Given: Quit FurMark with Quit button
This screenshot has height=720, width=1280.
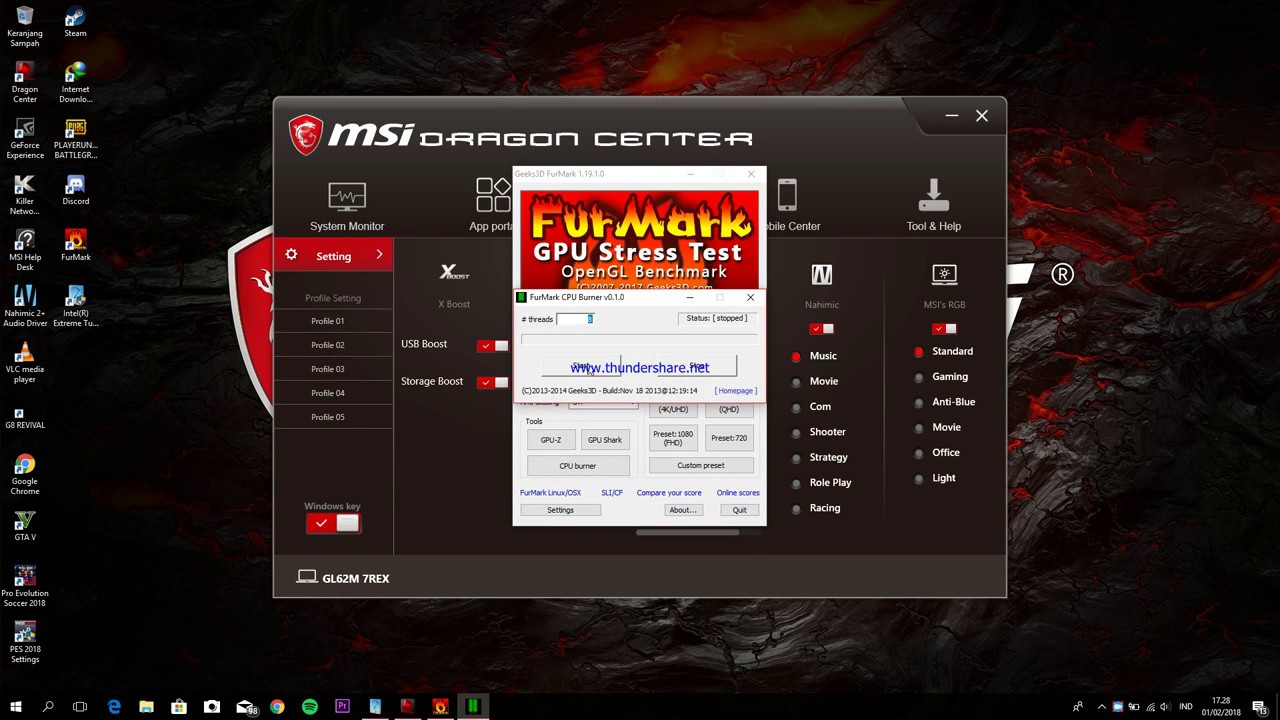Looking at the screenshot, I should (x=739, y=510).
